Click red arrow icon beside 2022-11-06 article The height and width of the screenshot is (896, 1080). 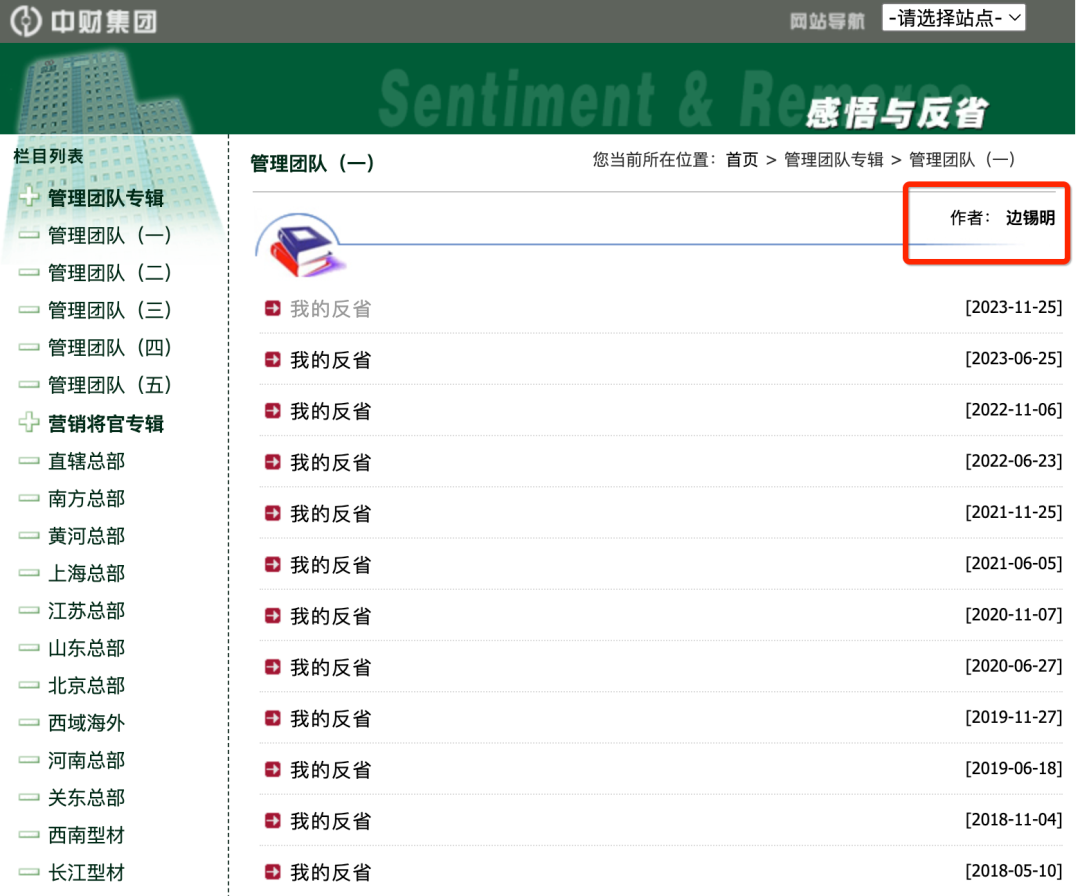(x=273, y=410)
